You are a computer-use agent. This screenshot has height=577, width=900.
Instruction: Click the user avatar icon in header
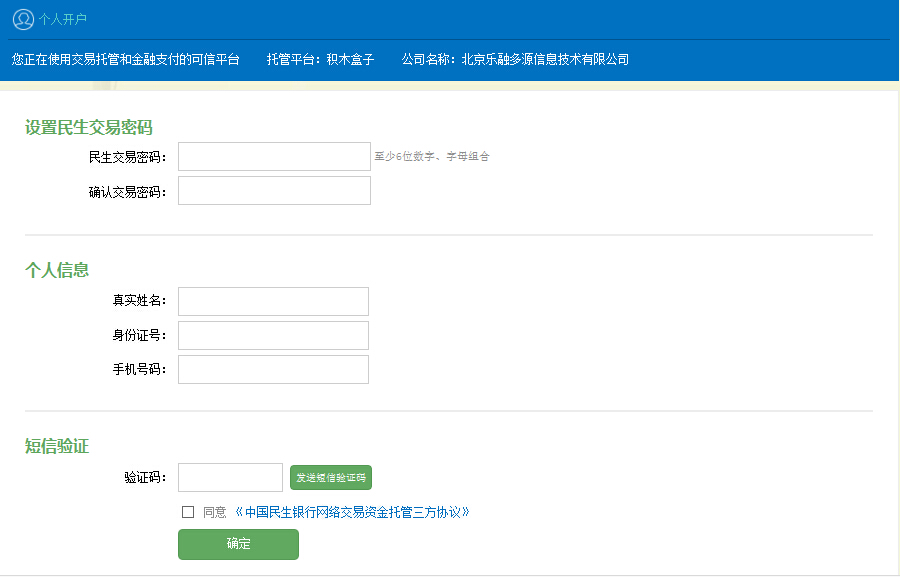[x=23, y=20]
